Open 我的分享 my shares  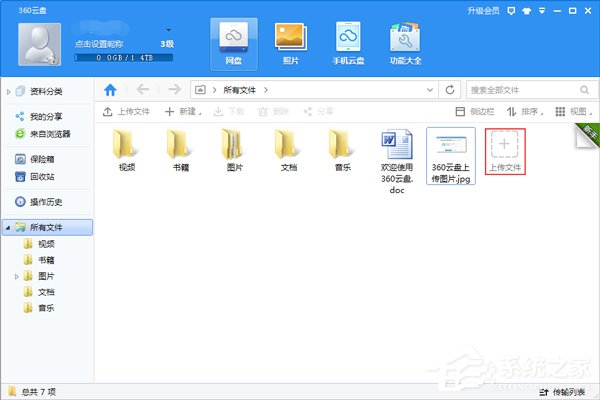[46, 116]
